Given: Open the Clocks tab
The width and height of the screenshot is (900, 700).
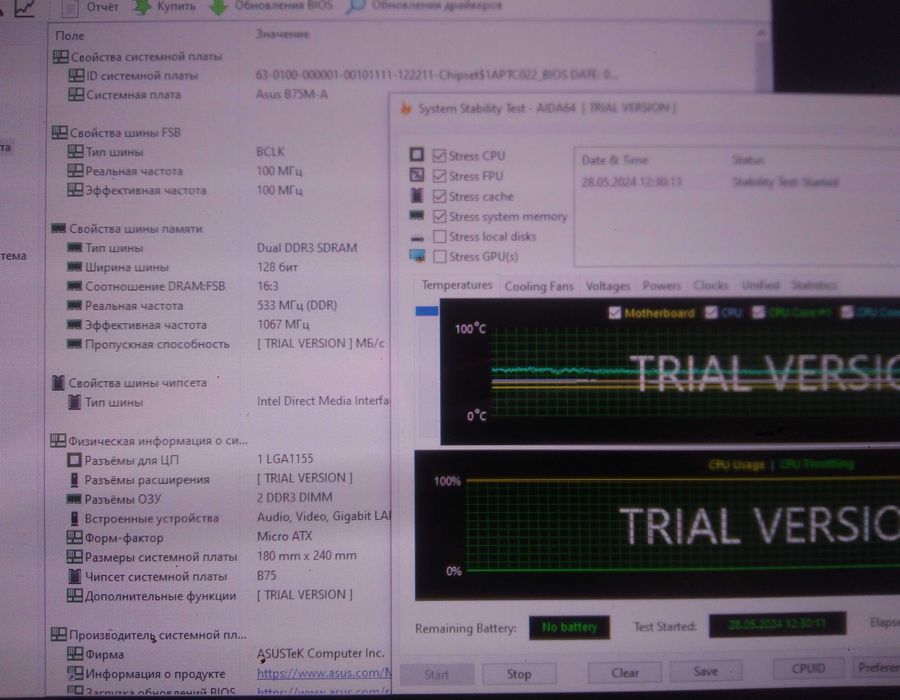Looking at the screenshot, I should (x=711, y=285).
